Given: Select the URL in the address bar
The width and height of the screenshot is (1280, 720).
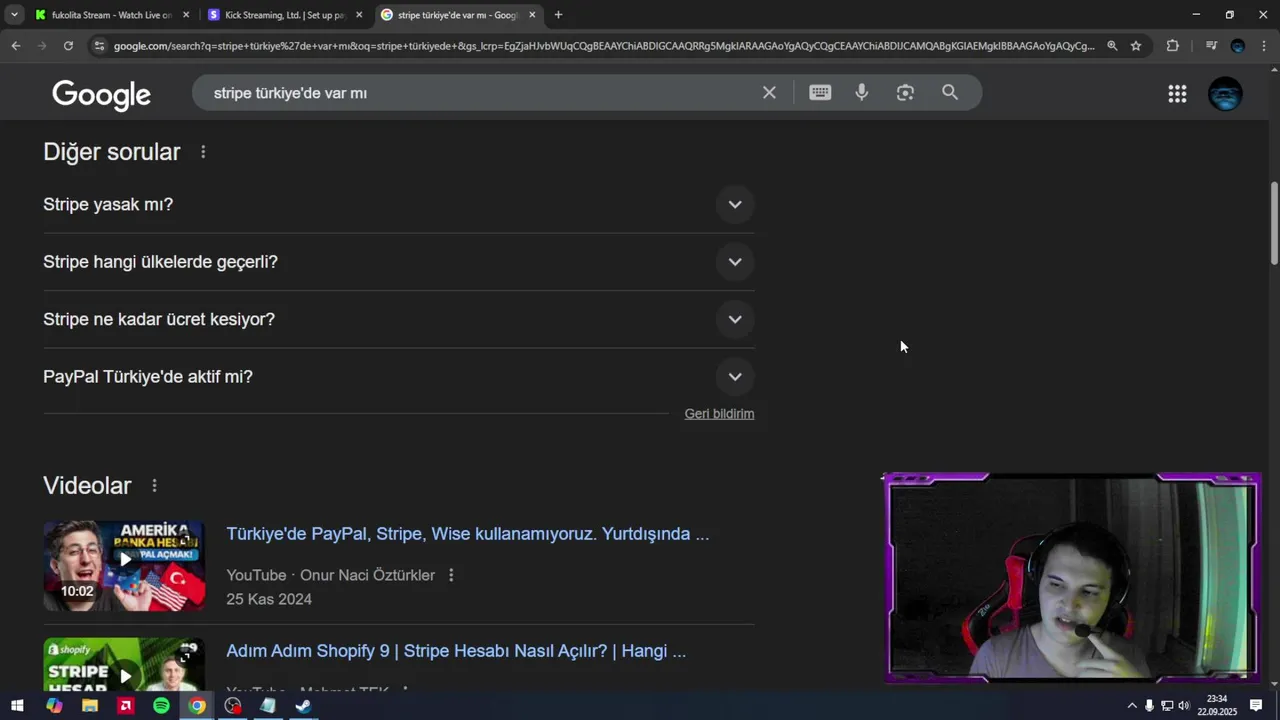Looking at the screenshot, I should click(604, 46).
